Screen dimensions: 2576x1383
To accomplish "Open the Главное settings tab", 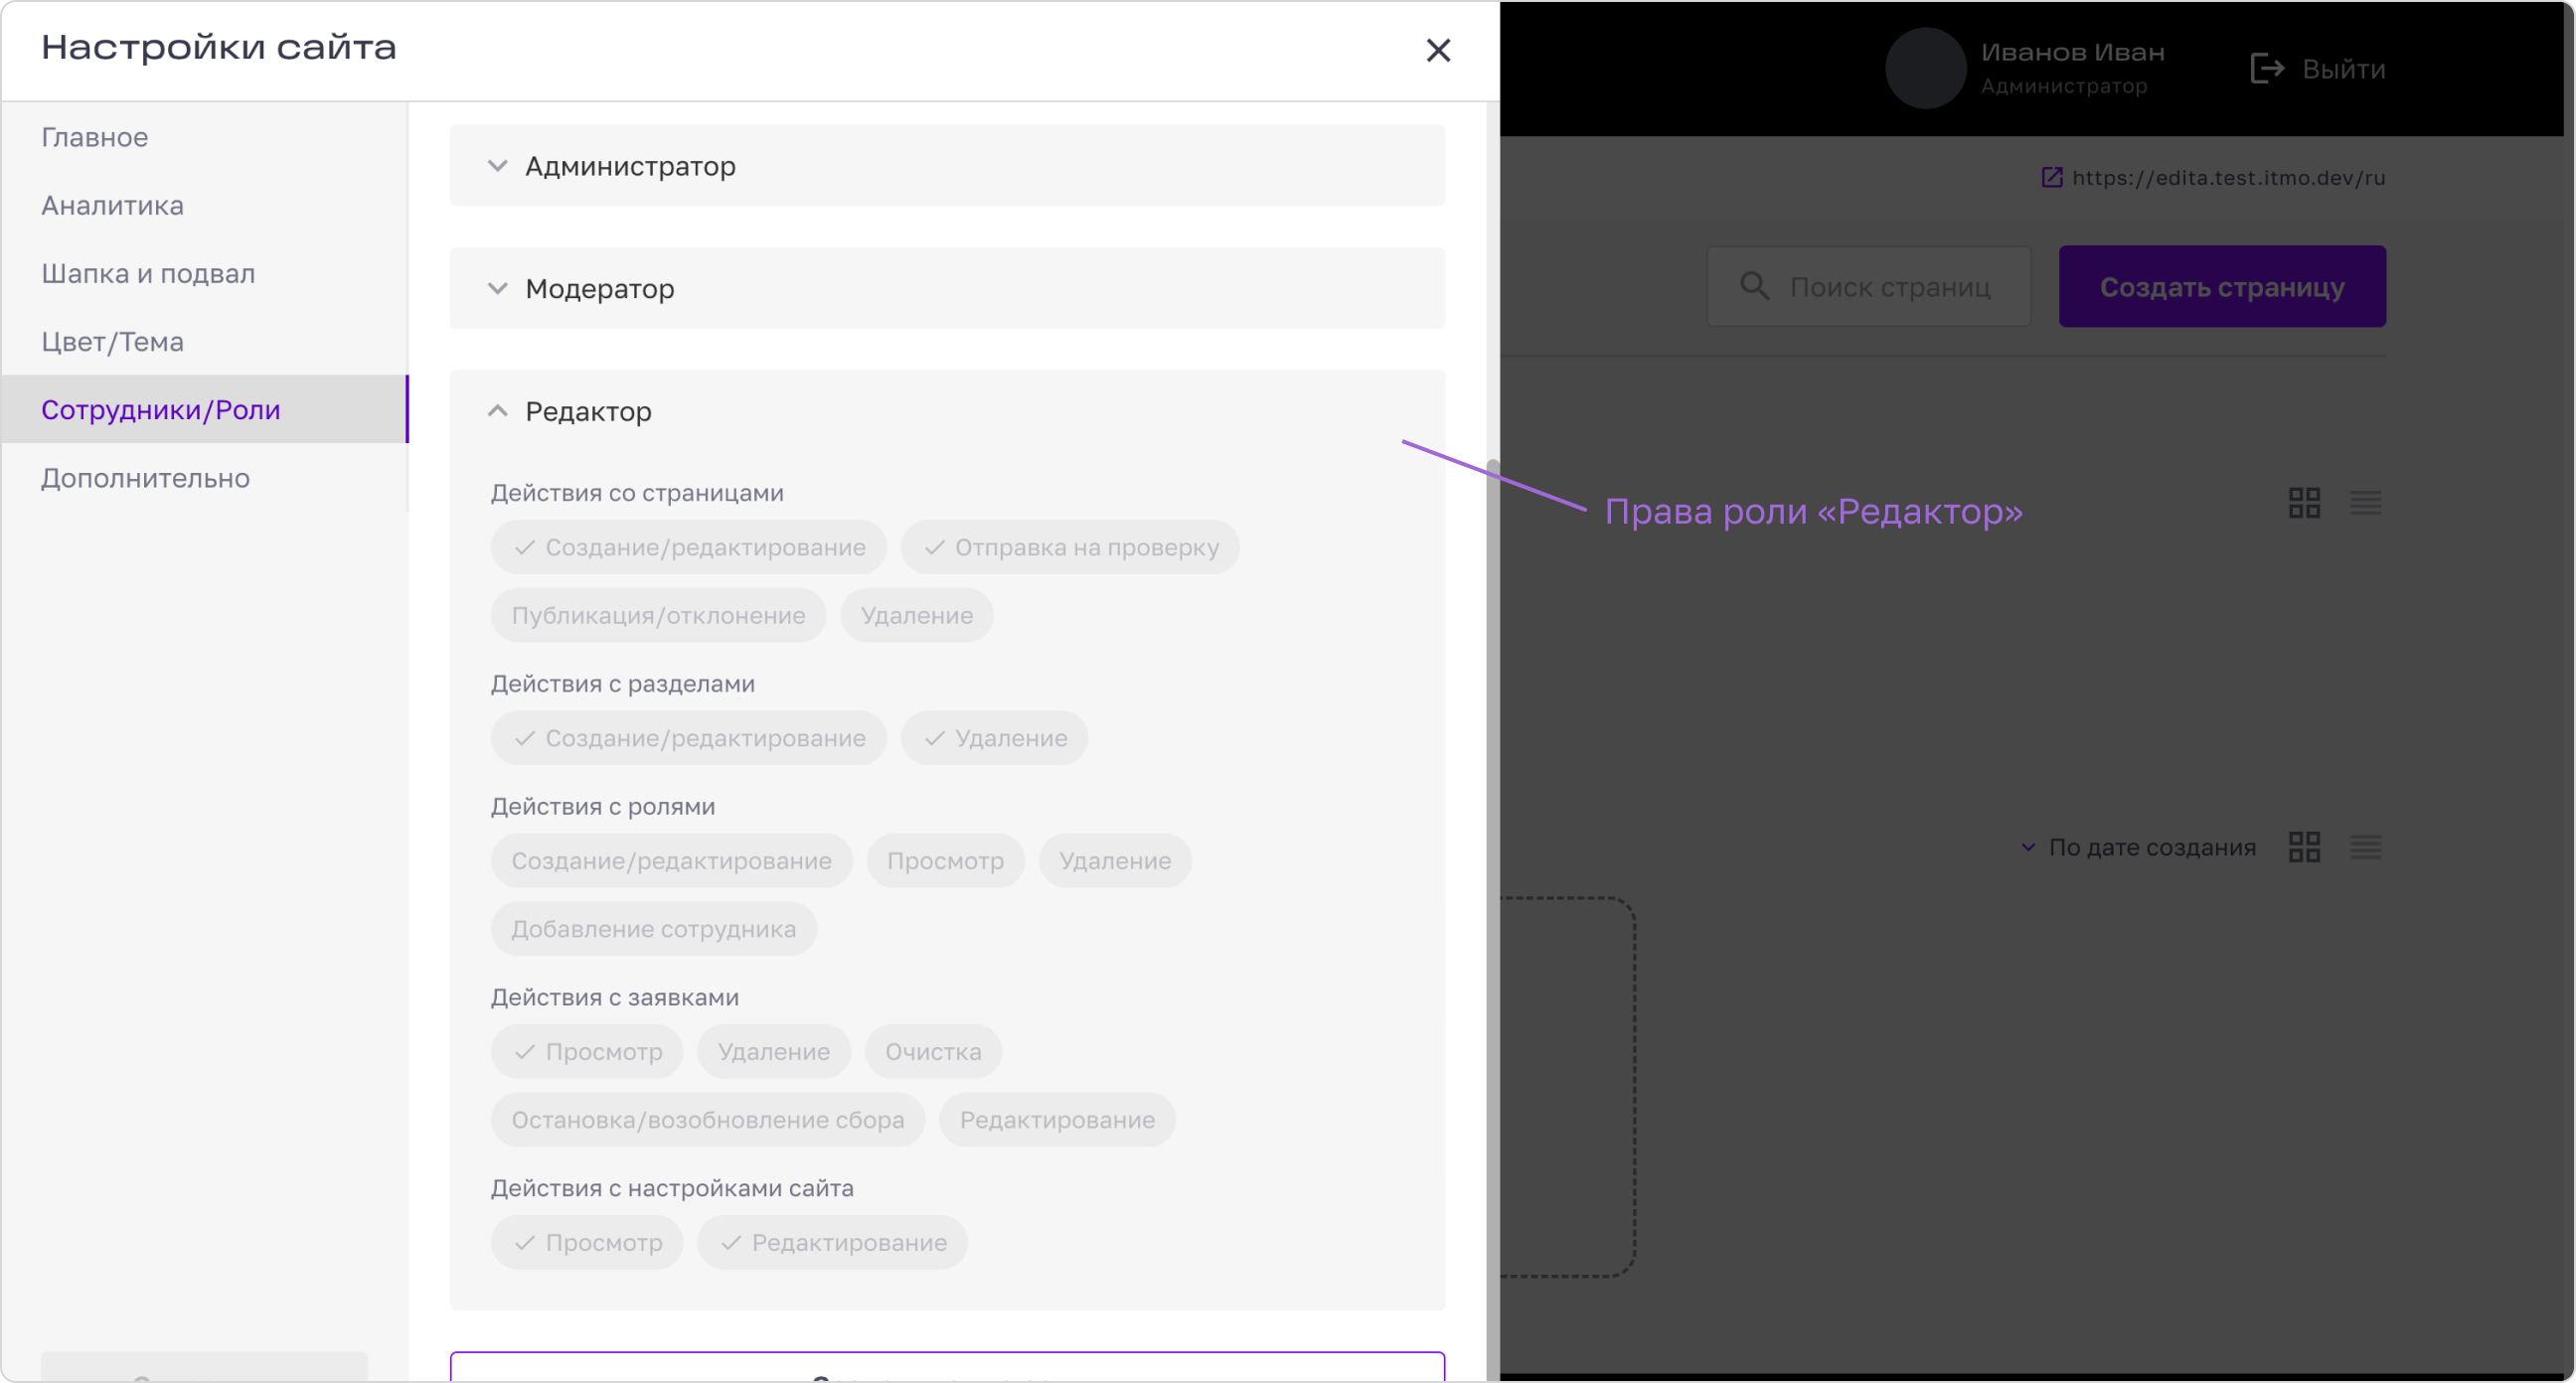I will (x=204, y=137).
